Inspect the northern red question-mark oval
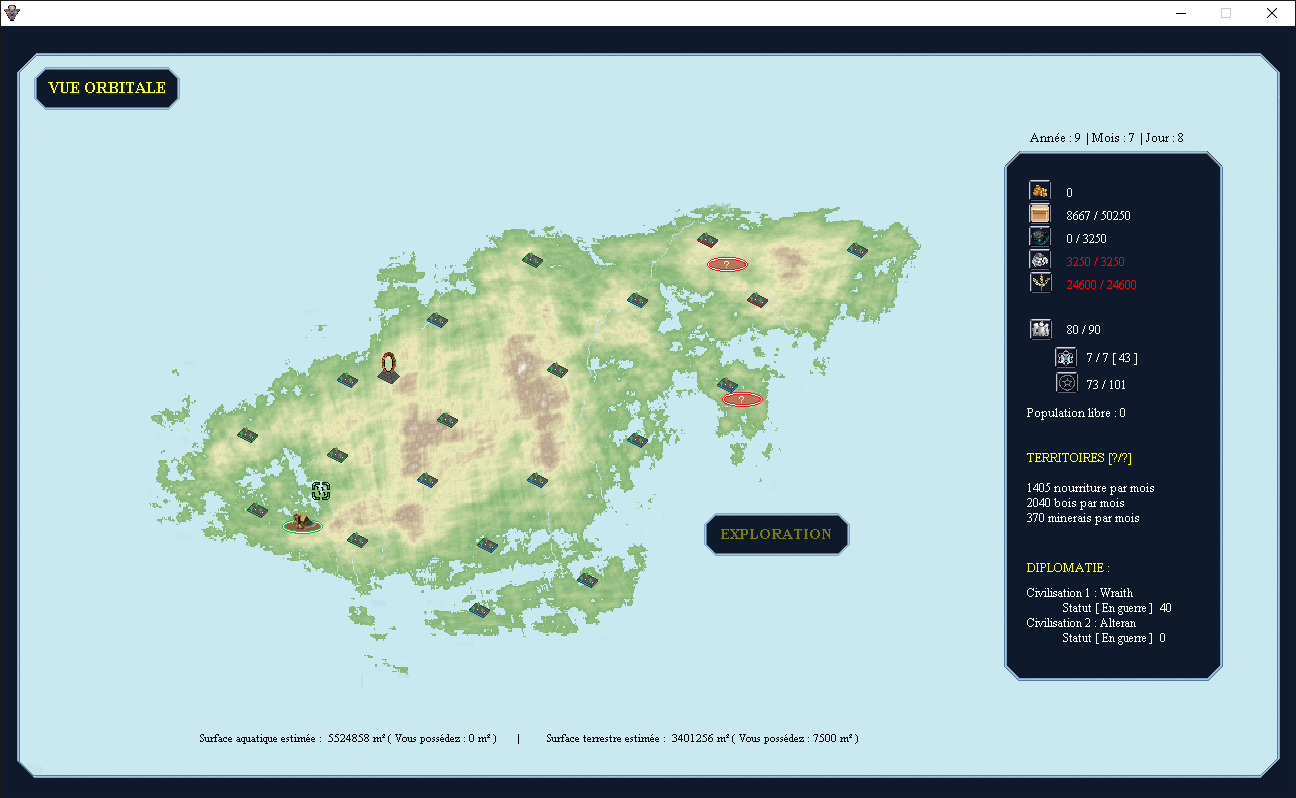 pyautogui.click(x=727, y=264)
